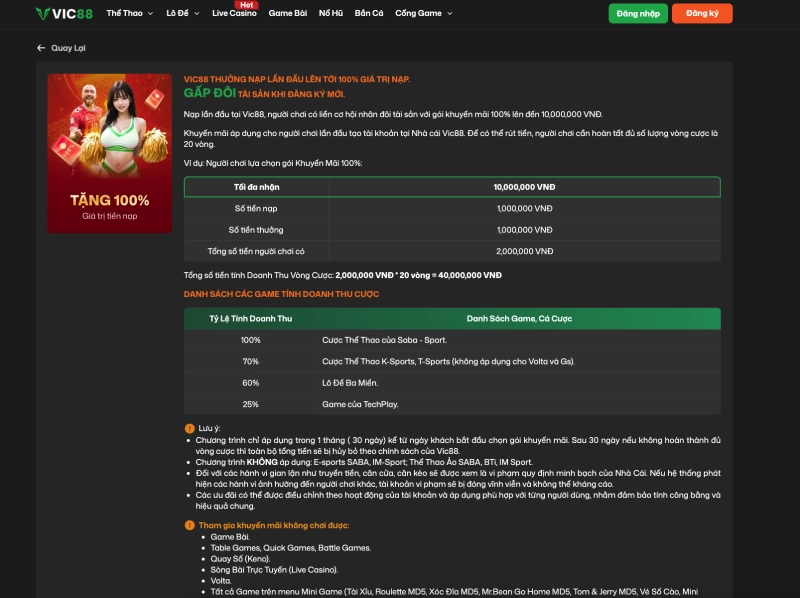Click the Quay Số (Keno) list item
This screenshot has width=800, height=598.
pos(240,559)
